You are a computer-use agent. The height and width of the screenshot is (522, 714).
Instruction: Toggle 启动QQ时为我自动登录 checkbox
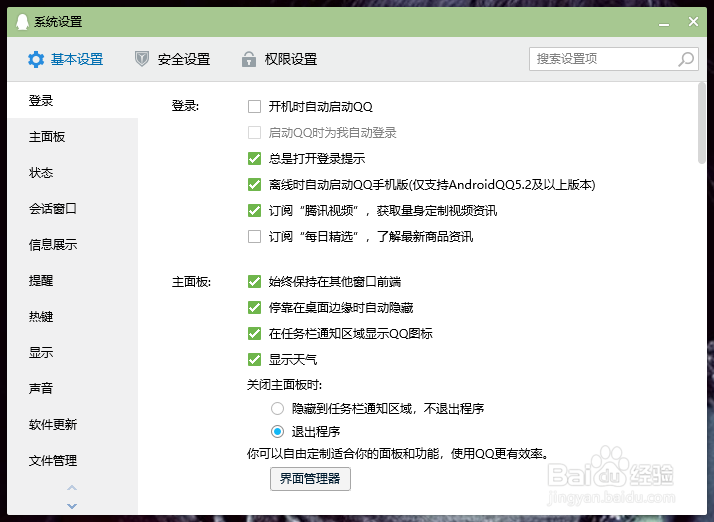(255, 133)
